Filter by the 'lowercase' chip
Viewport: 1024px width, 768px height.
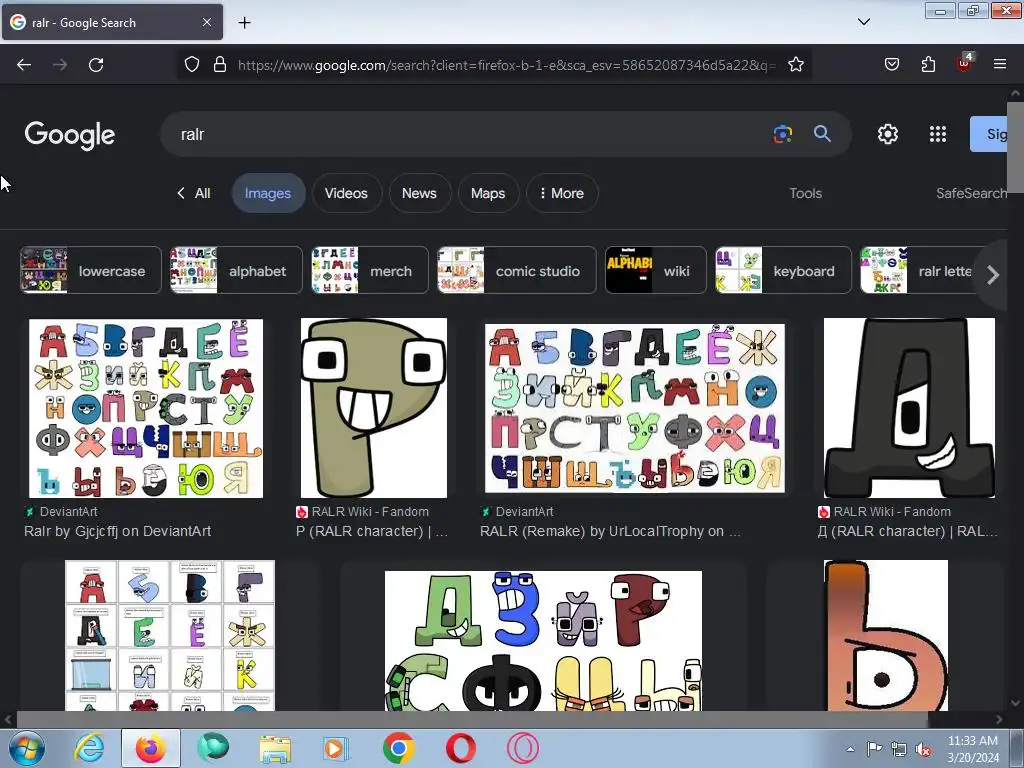point(90,270)
